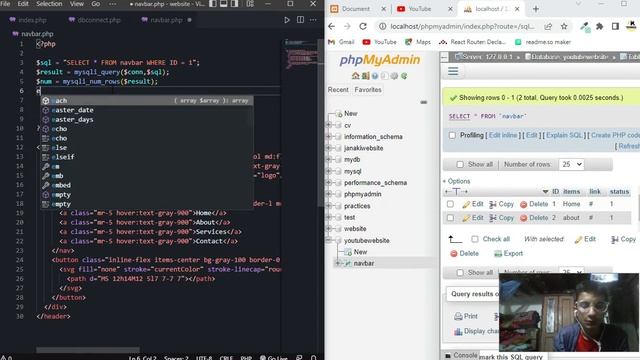Collapse the youtubewebsite database
Image resolution: width=640 pixels, height=360 pixels.
[x=329, y=240]
